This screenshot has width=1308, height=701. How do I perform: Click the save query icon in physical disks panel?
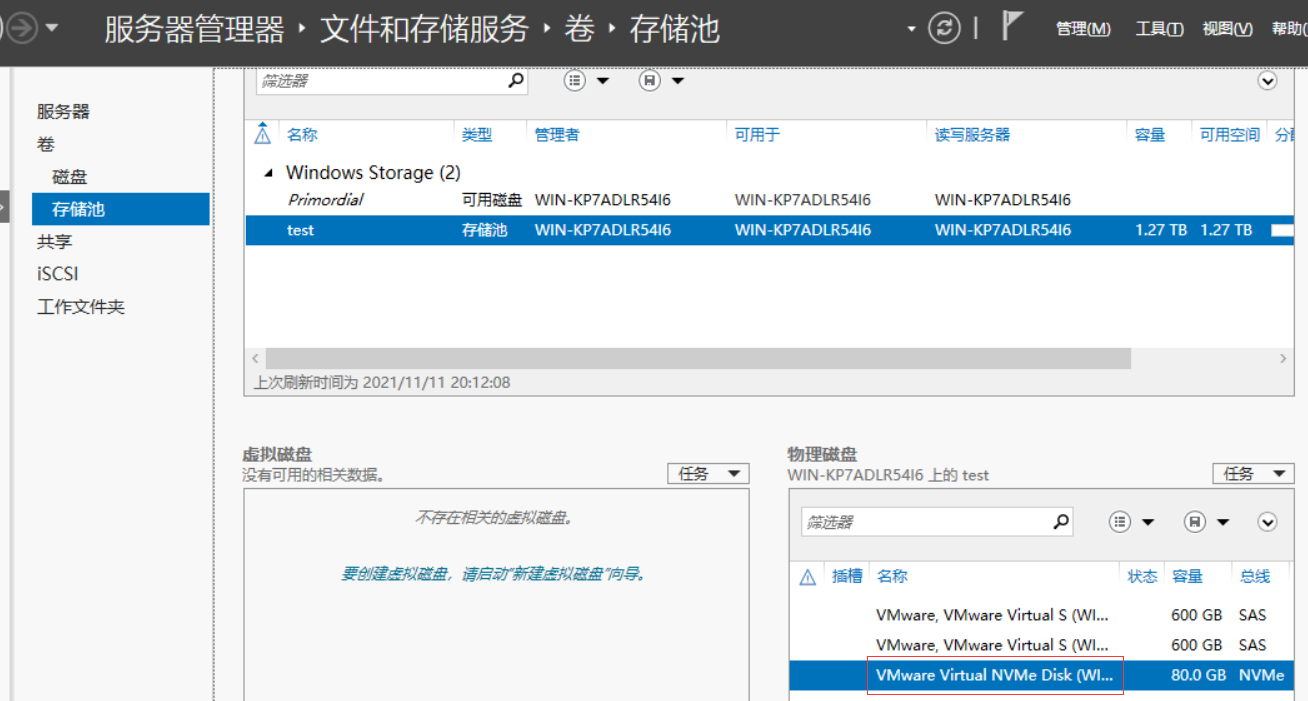pyautogui.click(x=1194, y=521)
